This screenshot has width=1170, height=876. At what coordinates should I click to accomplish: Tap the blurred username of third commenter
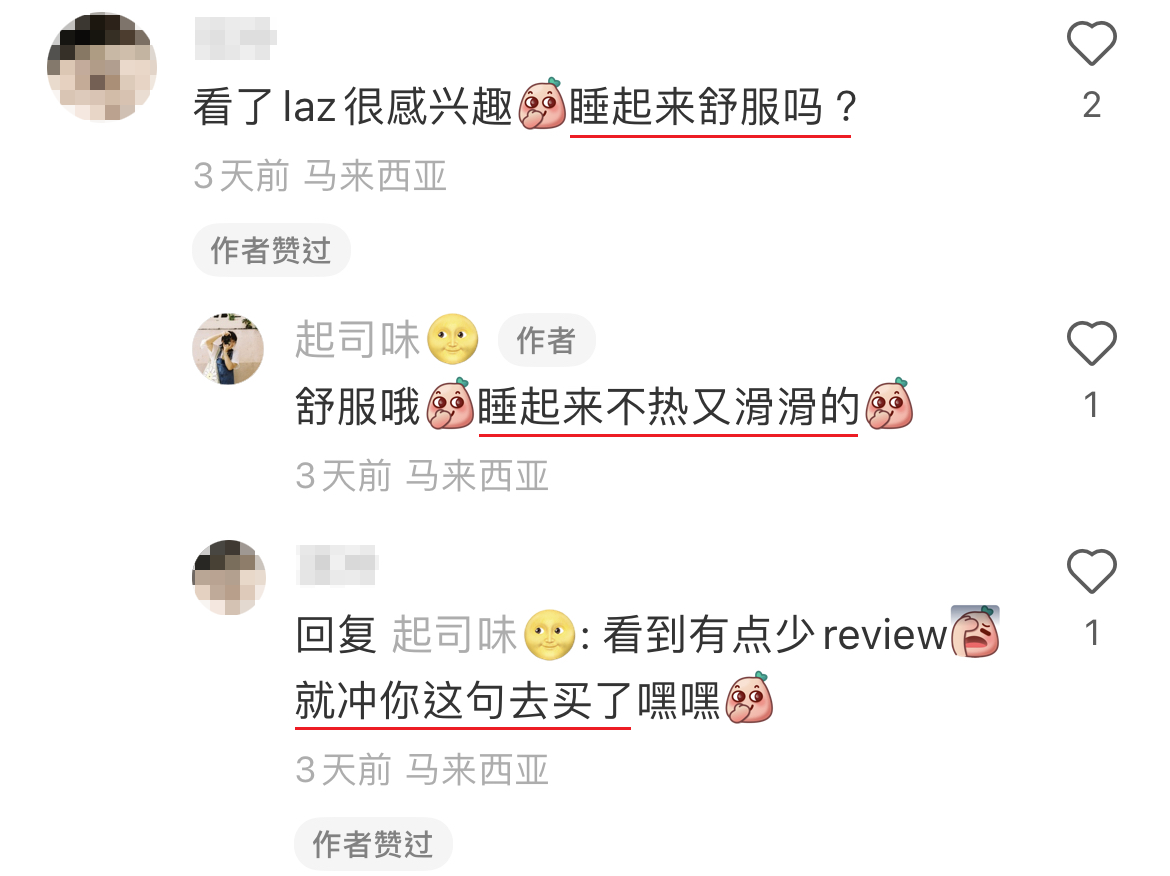coord(337,566)
